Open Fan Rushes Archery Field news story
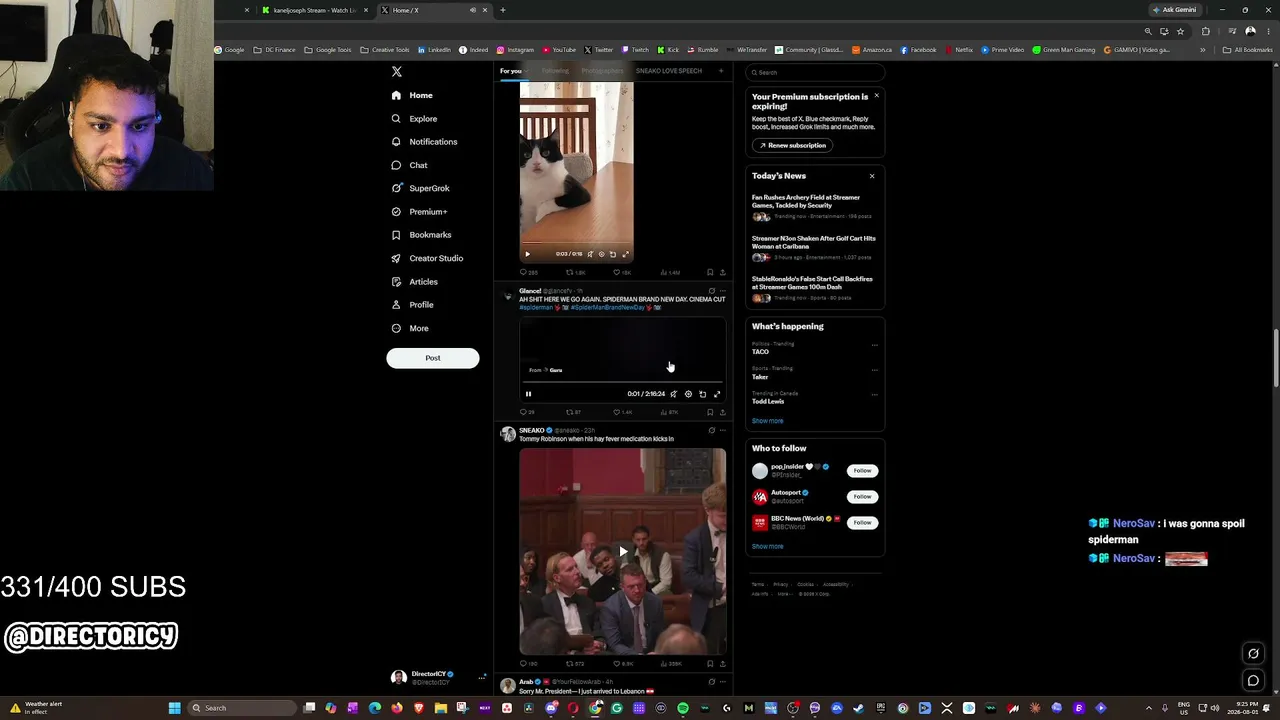 point(814,206)
